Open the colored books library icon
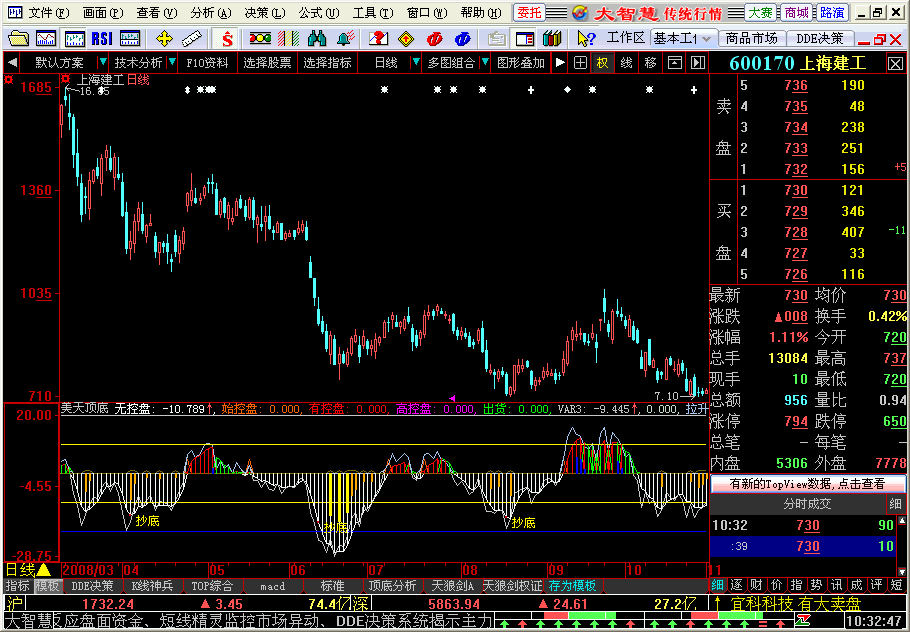The width and height of the screenshot is (910, 632). coord(552,39)
